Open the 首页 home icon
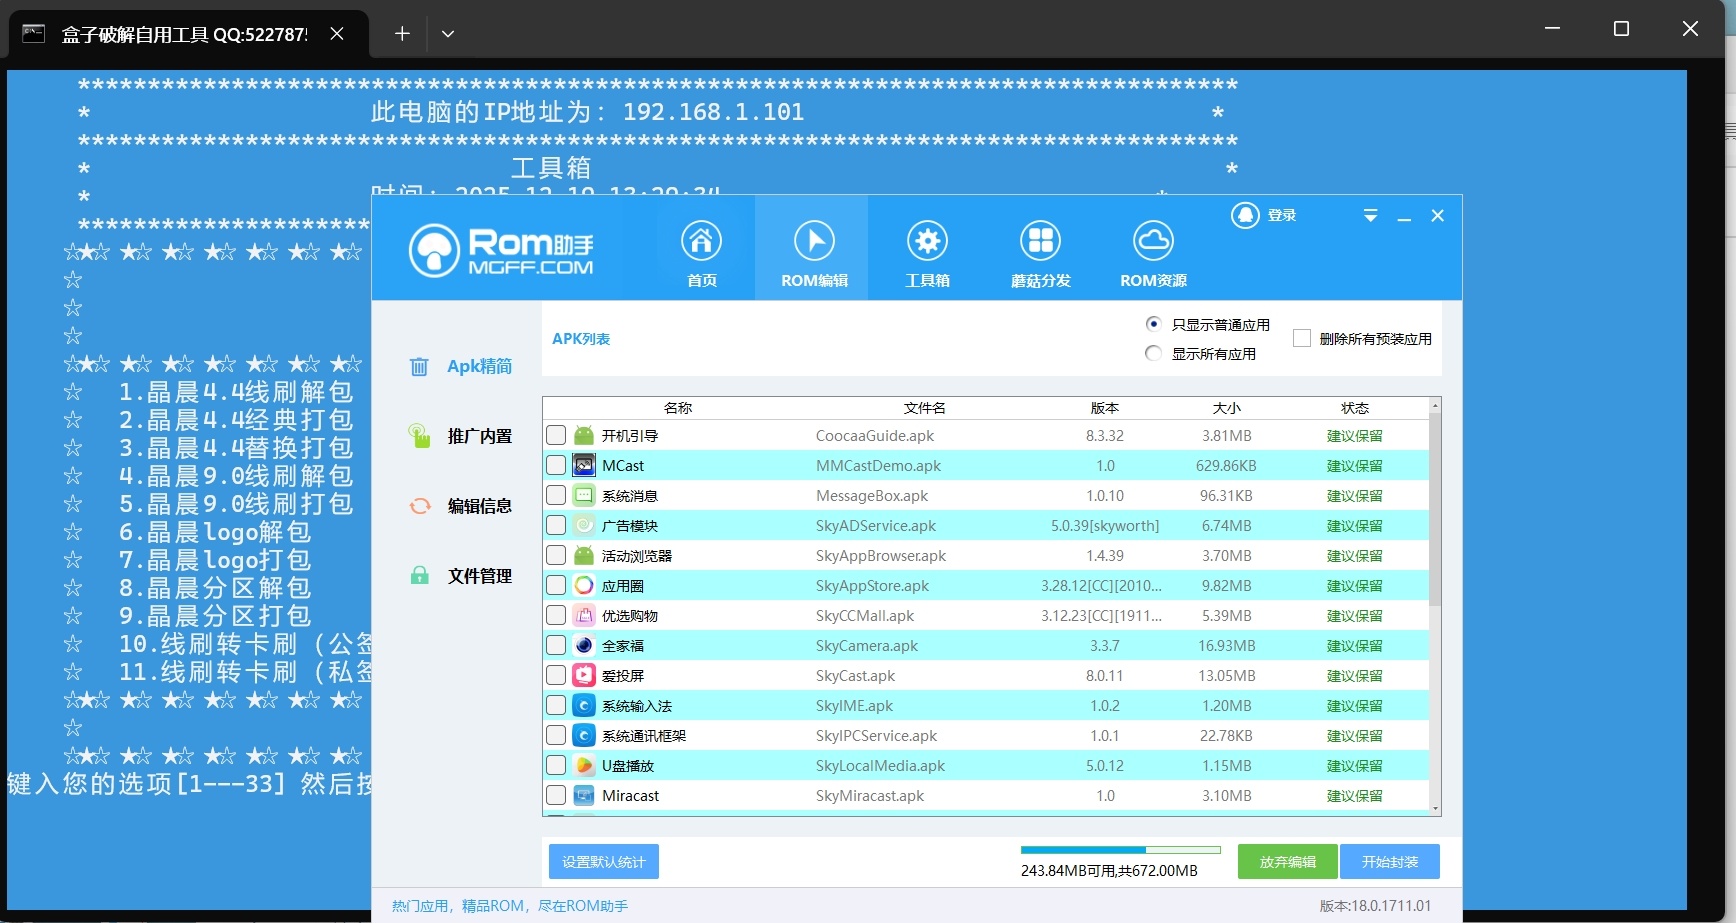Viewport: 1736px width, 923px height. (x=701, y=241)
